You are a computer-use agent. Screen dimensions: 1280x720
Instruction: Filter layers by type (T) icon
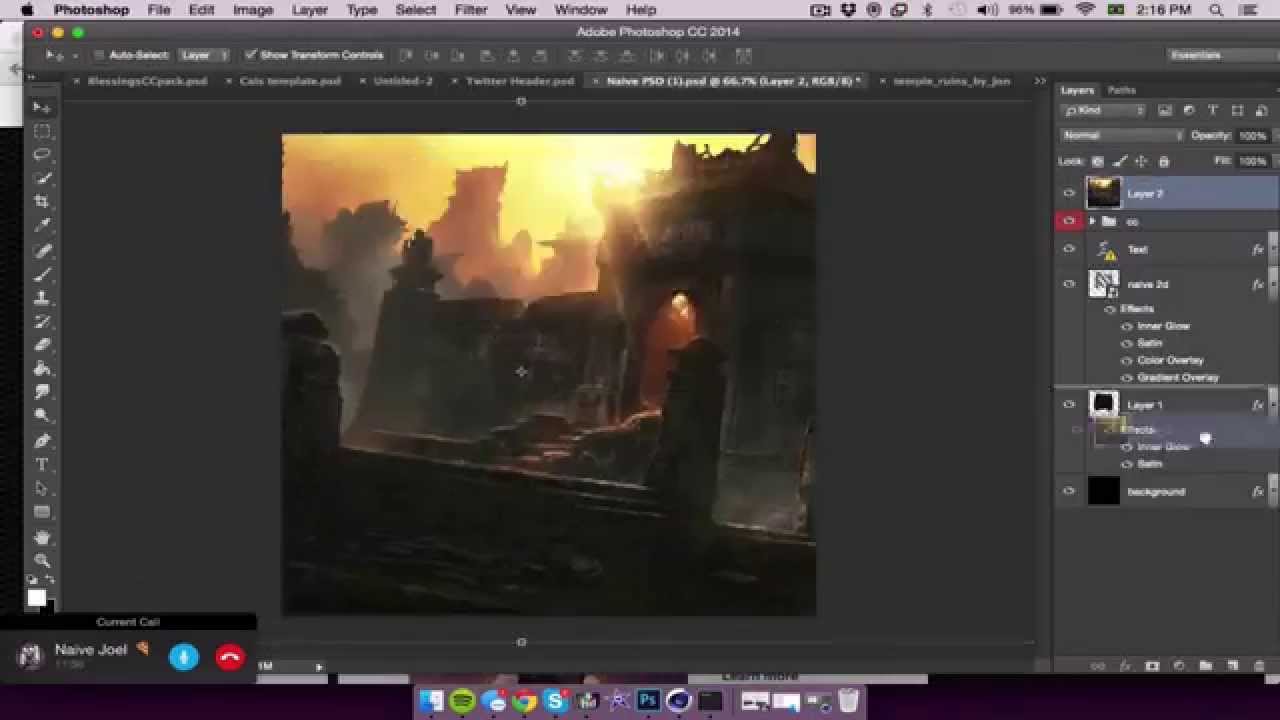tap(1213, 111)
